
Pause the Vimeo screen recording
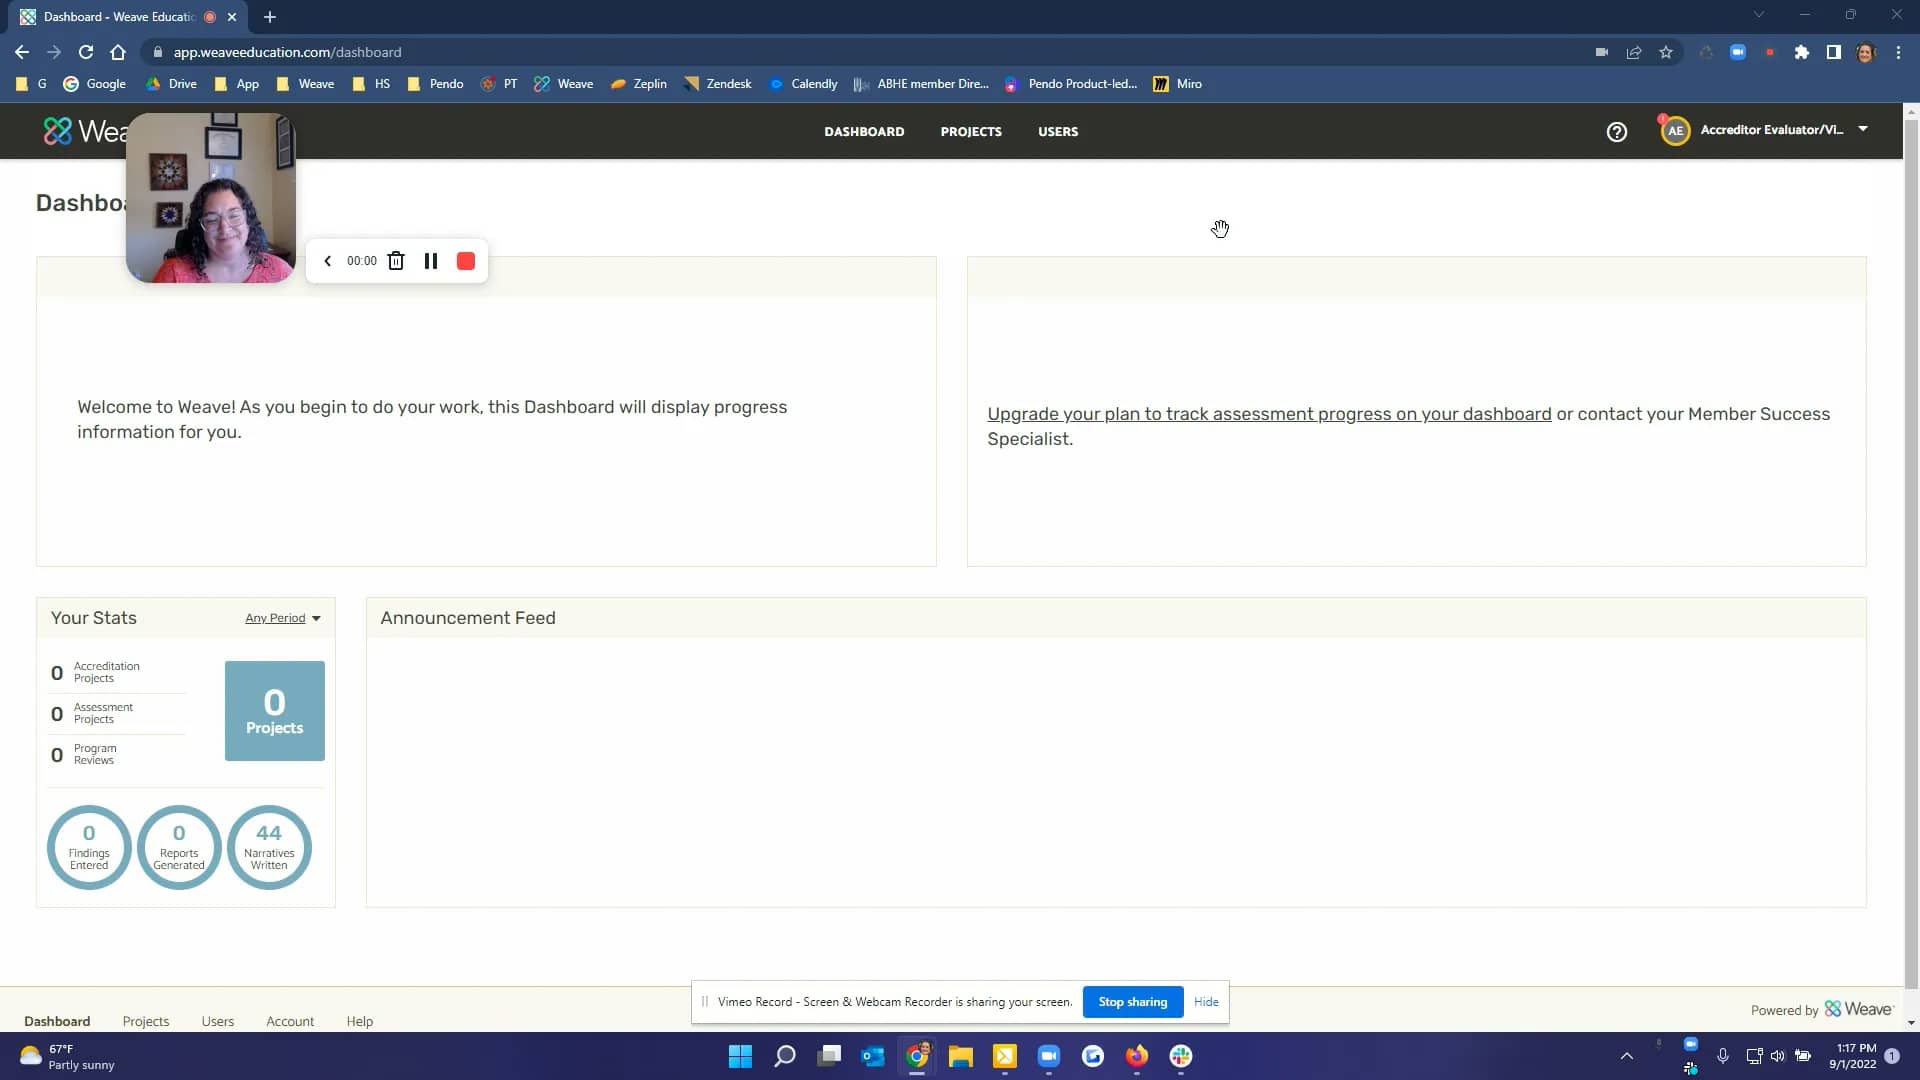pos(431,261)
